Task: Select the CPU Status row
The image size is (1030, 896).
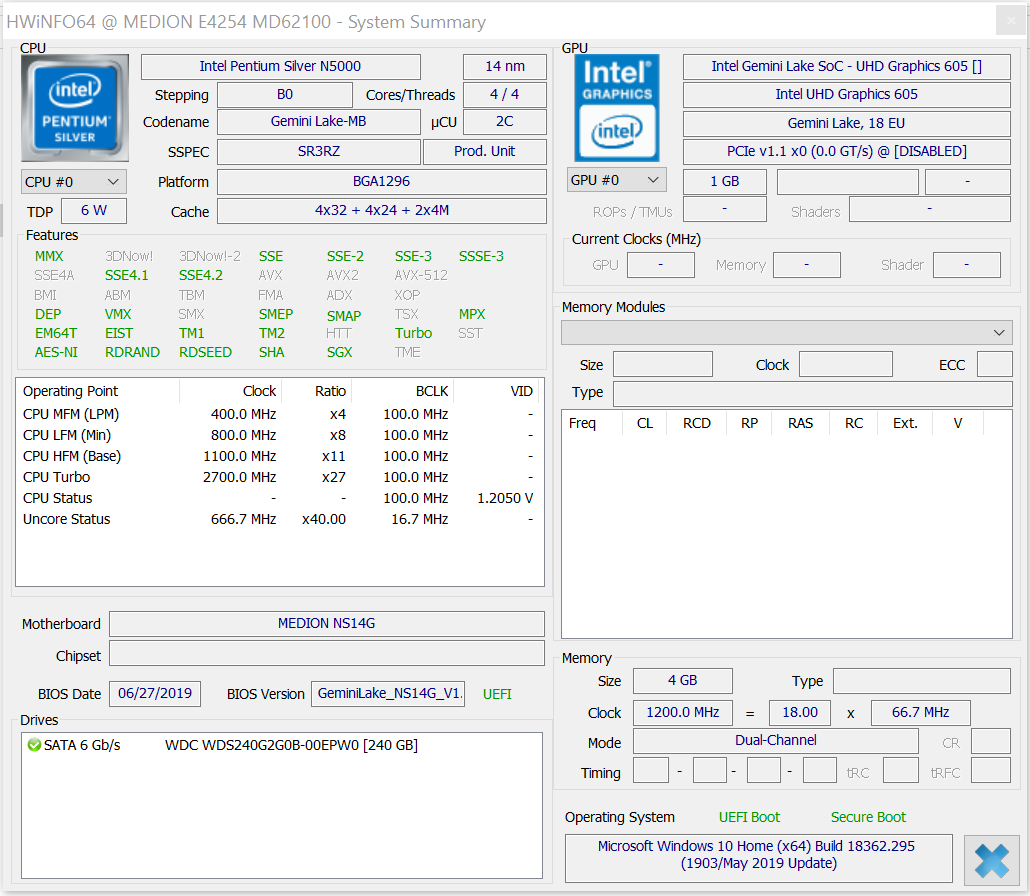Action: (x=279, y=499)
